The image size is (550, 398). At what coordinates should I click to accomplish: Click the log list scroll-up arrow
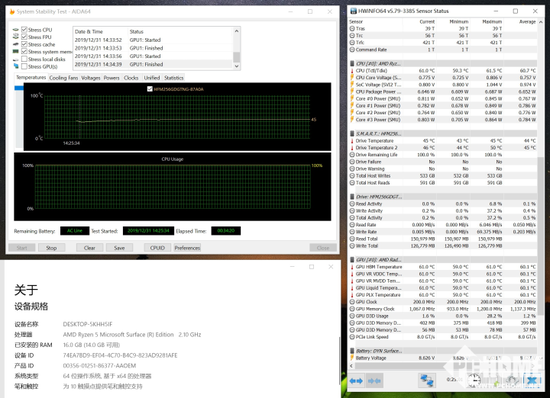236,31
